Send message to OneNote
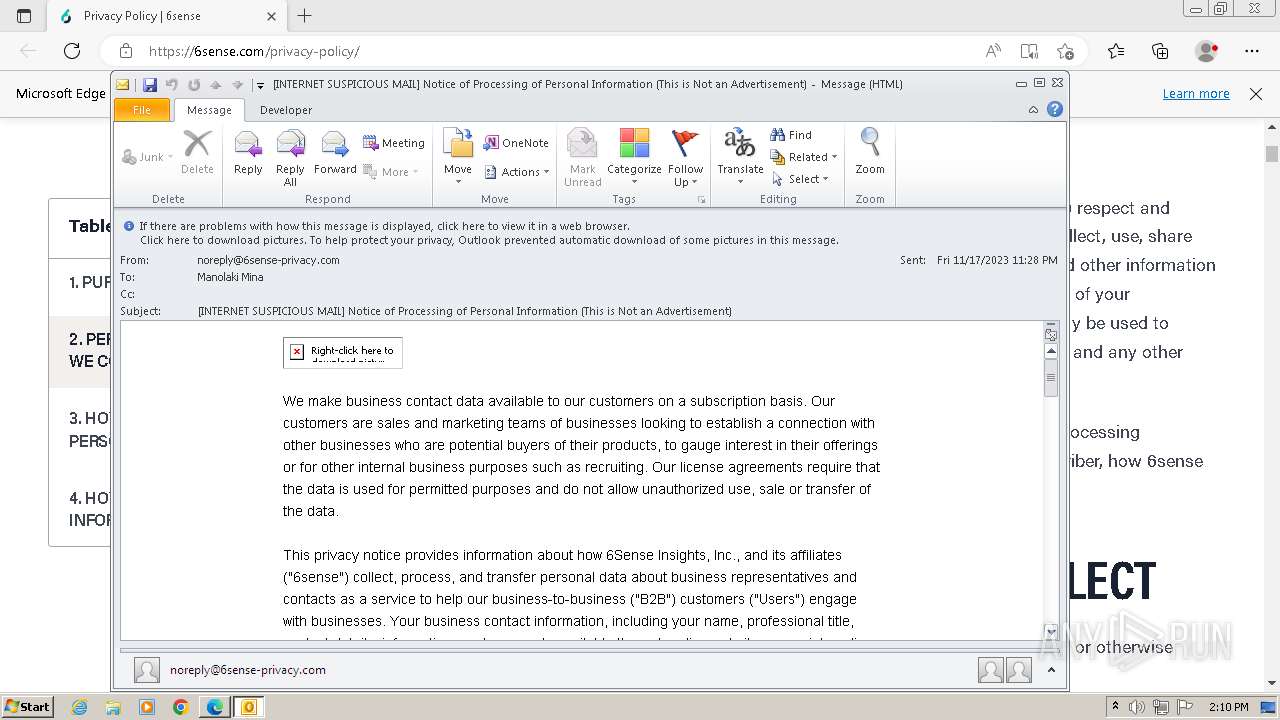The width and height of the screenshot is (1280, 720). click(516, 143)
